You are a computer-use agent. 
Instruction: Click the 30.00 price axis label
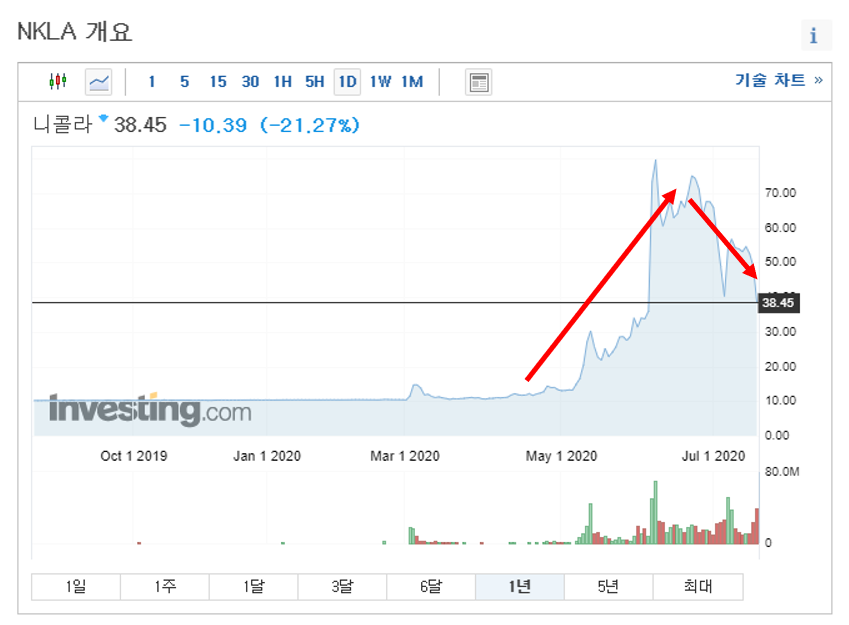click(780, 331)
